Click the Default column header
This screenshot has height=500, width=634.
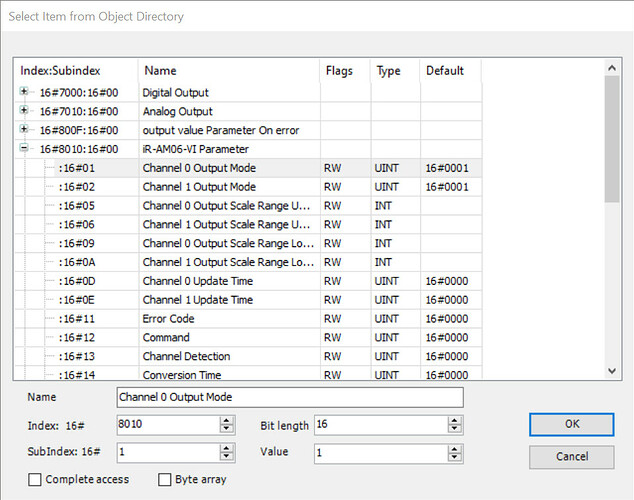[x=451, y=71]
